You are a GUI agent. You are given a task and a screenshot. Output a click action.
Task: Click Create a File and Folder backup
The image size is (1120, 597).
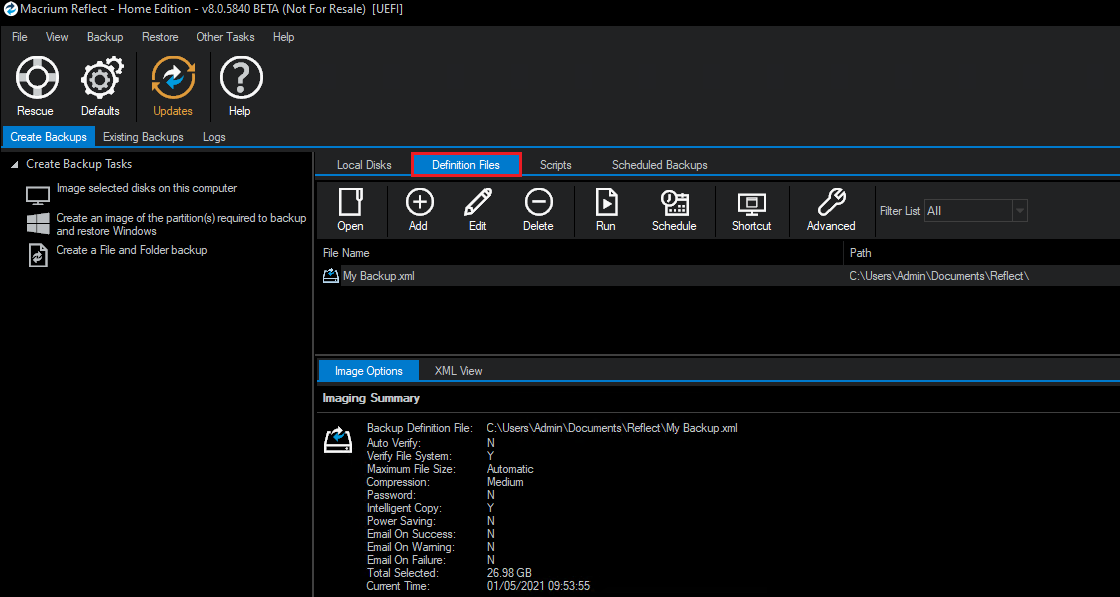click(x=132, y=250)
